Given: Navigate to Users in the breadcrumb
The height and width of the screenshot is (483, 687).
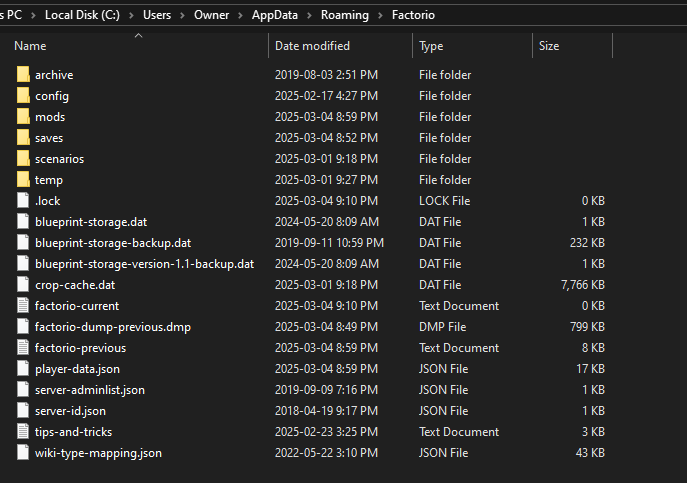Looking at the screenshot, I should click(x=157, y=15).
